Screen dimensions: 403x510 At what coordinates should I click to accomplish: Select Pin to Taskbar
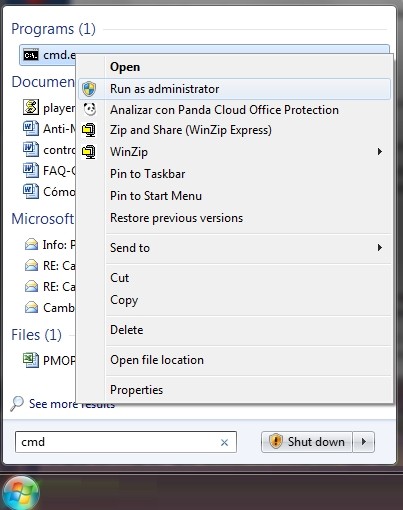(147, 174)
